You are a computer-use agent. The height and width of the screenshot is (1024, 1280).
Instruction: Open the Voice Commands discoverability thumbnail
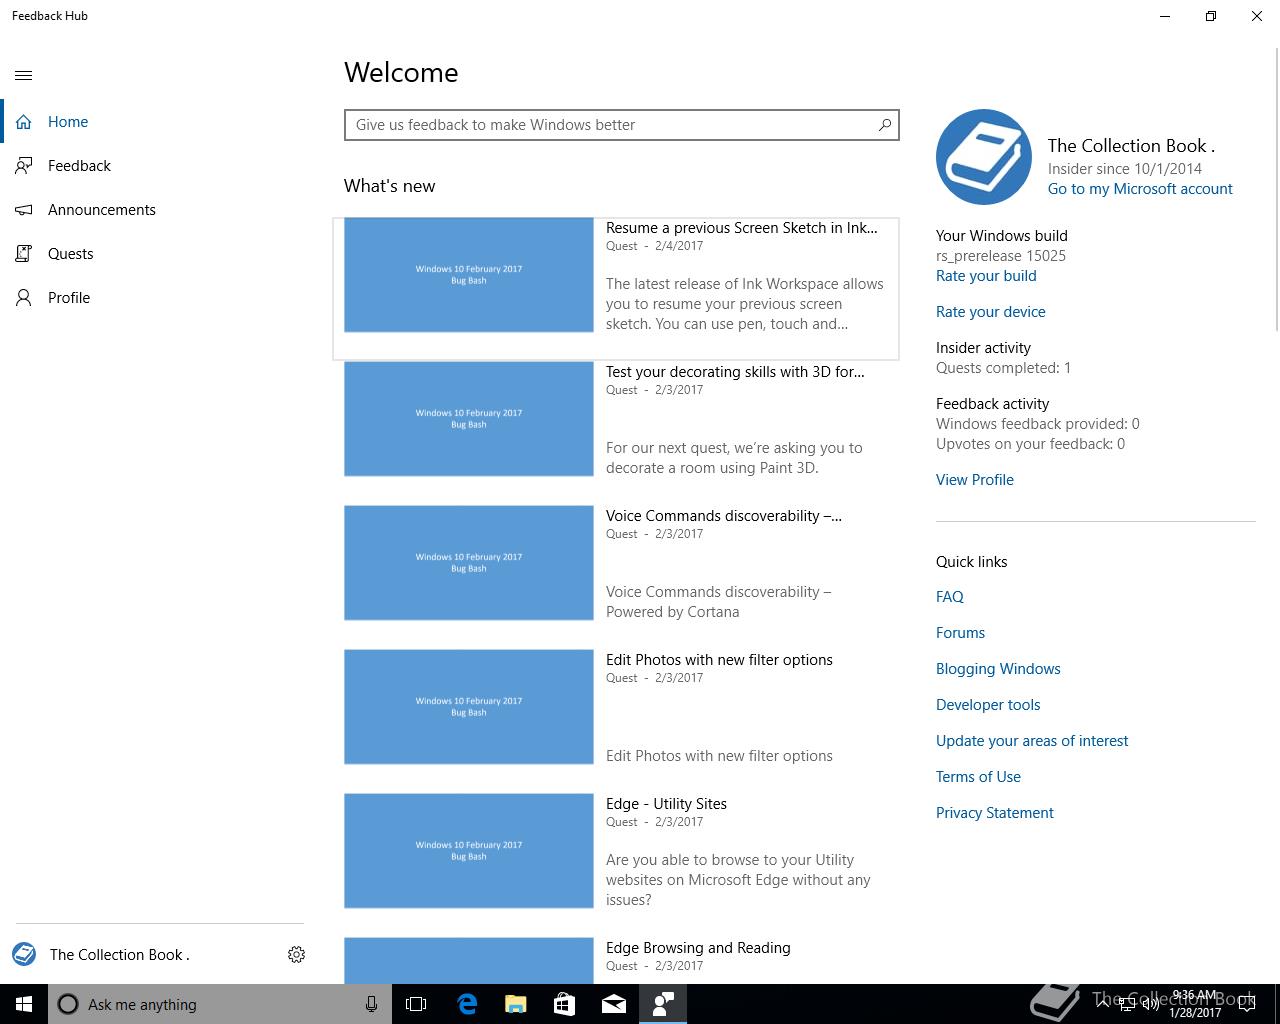pos(469,563)
